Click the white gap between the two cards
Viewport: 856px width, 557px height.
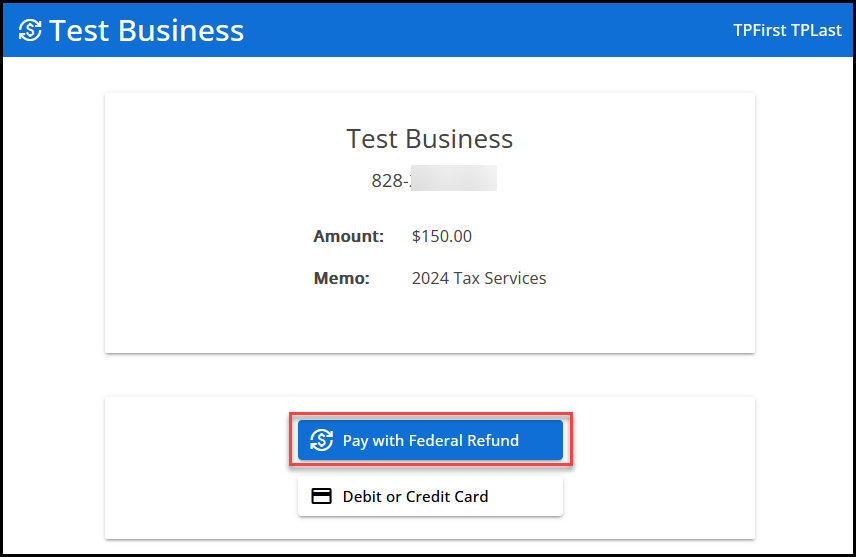click(429, 375)
